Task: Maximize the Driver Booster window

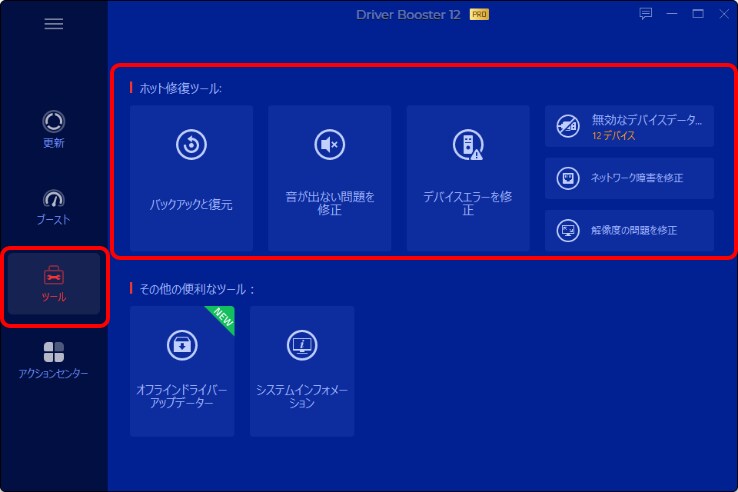Action: 698,14
